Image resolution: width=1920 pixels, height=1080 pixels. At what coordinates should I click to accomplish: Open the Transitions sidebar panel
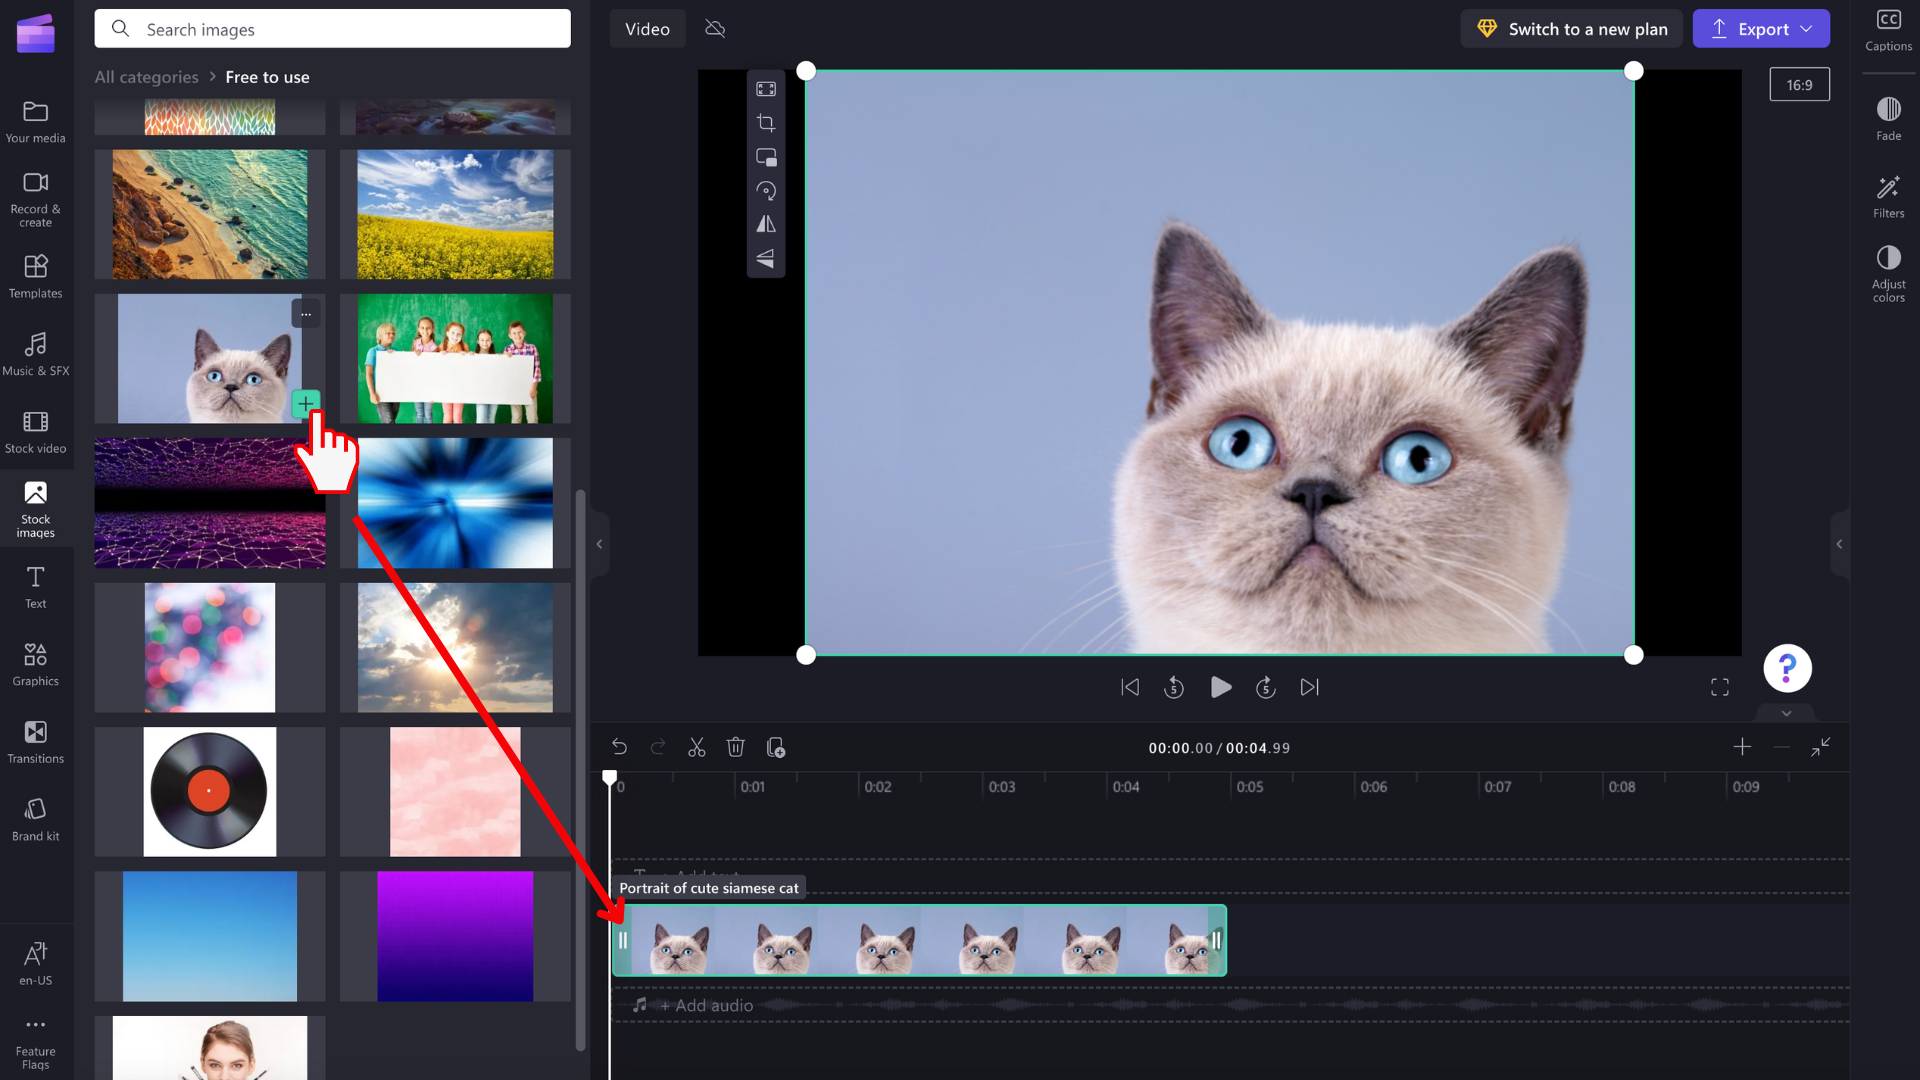coord(36,742)
